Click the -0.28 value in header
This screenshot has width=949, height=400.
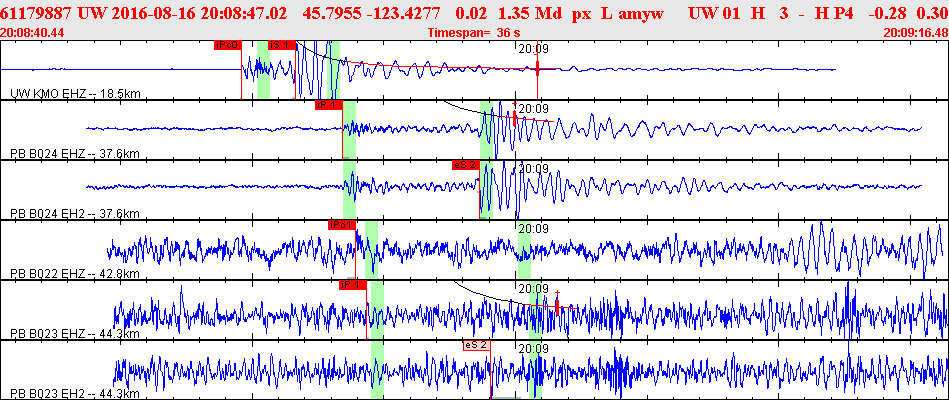click(888, 13)
